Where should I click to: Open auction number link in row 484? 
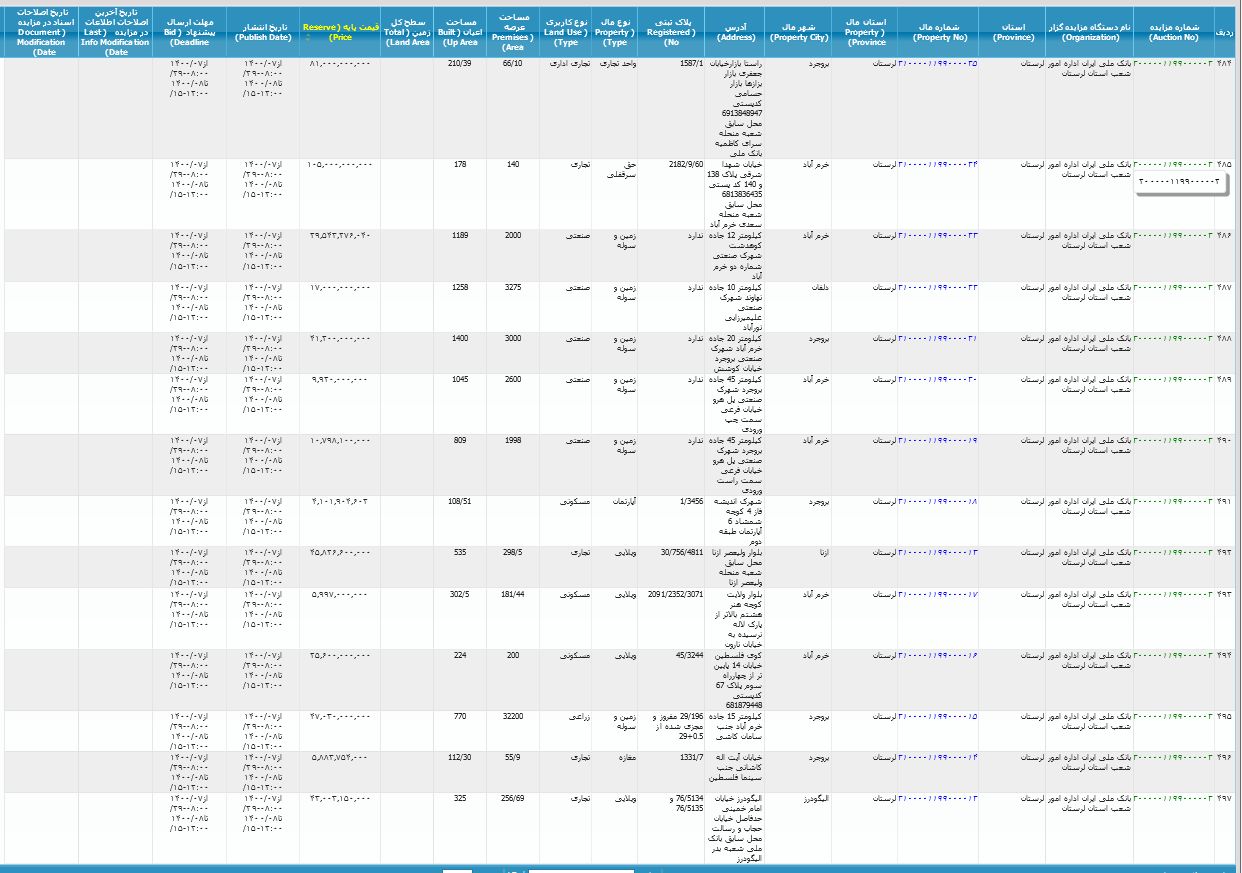1174,64
